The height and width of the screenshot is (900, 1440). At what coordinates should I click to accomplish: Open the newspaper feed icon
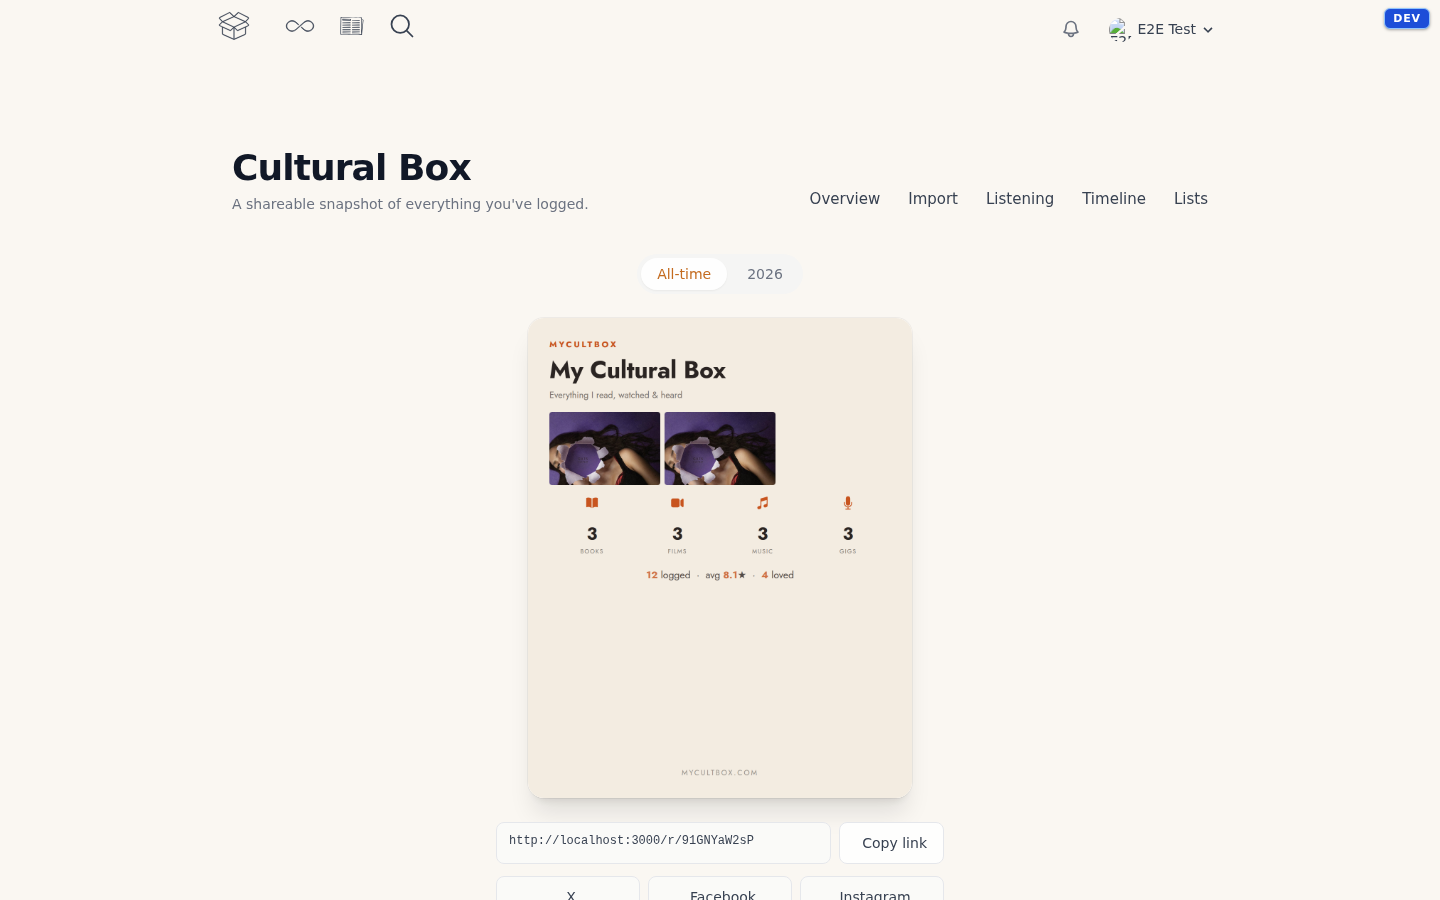351,26
